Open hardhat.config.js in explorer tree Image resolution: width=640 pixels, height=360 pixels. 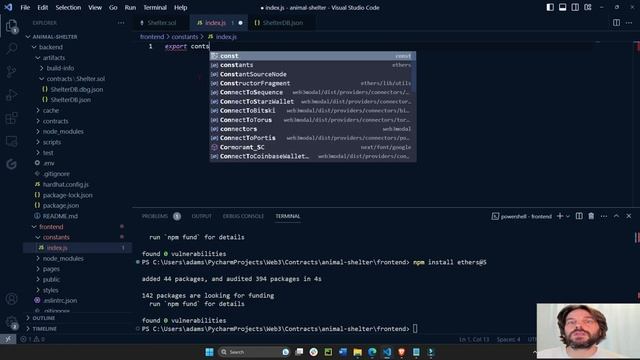point(65,184)
